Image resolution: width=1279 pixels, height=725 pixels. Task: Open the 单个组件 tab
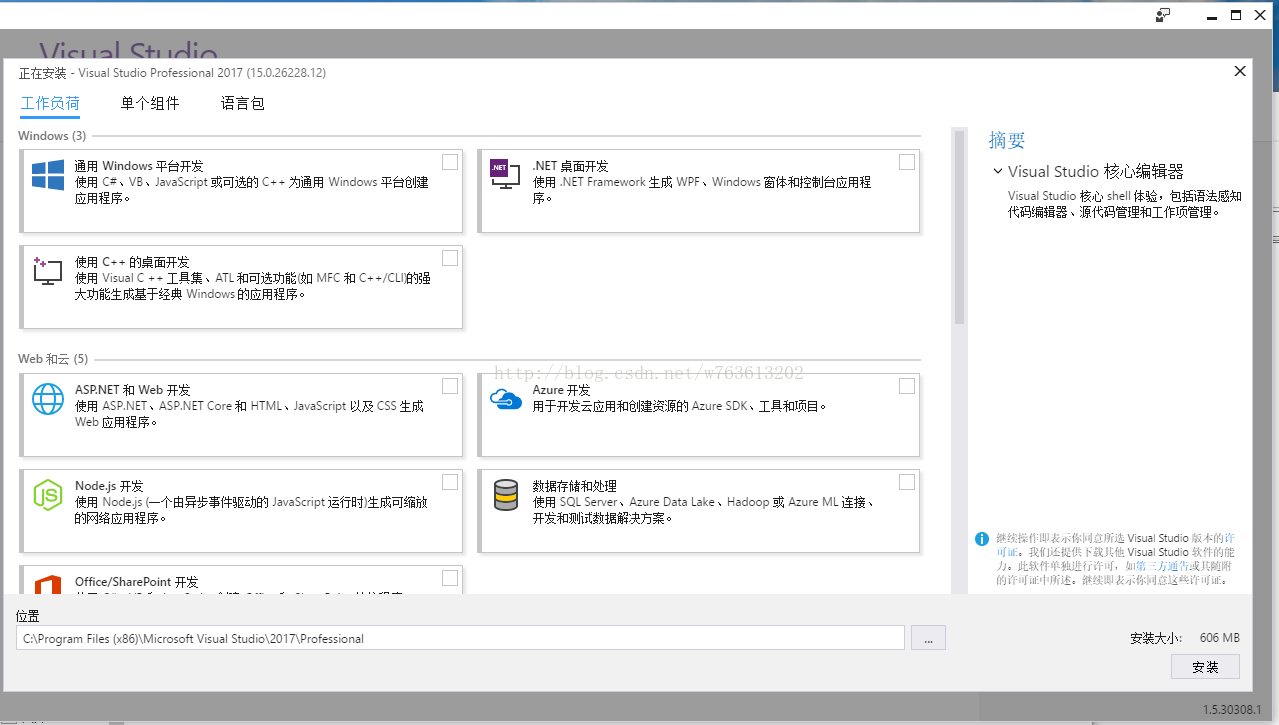coord(150,103)
